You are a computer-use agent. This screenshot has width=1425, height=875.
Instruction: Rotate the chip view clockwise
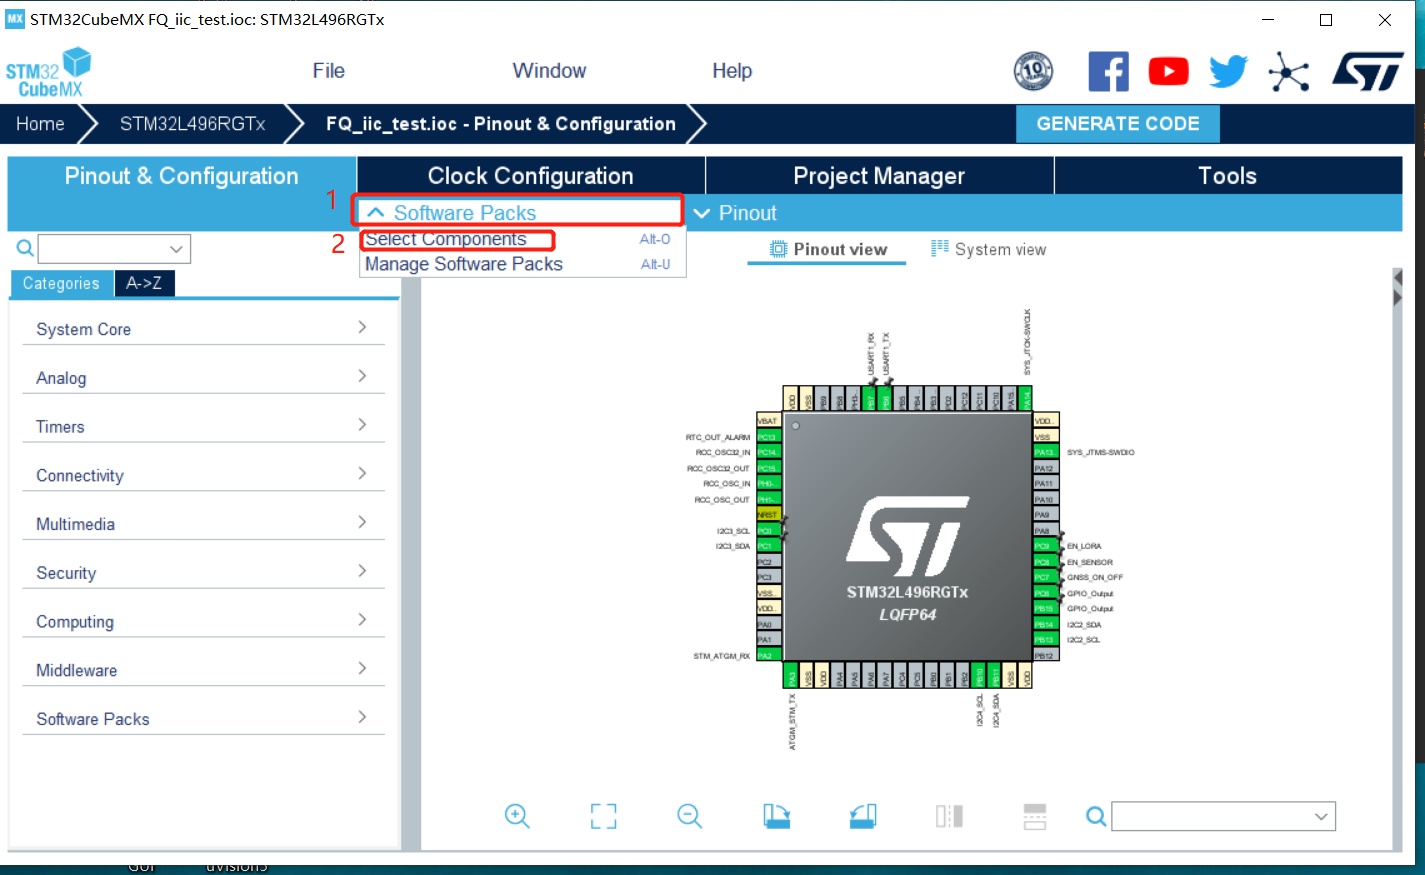(776, 816)
